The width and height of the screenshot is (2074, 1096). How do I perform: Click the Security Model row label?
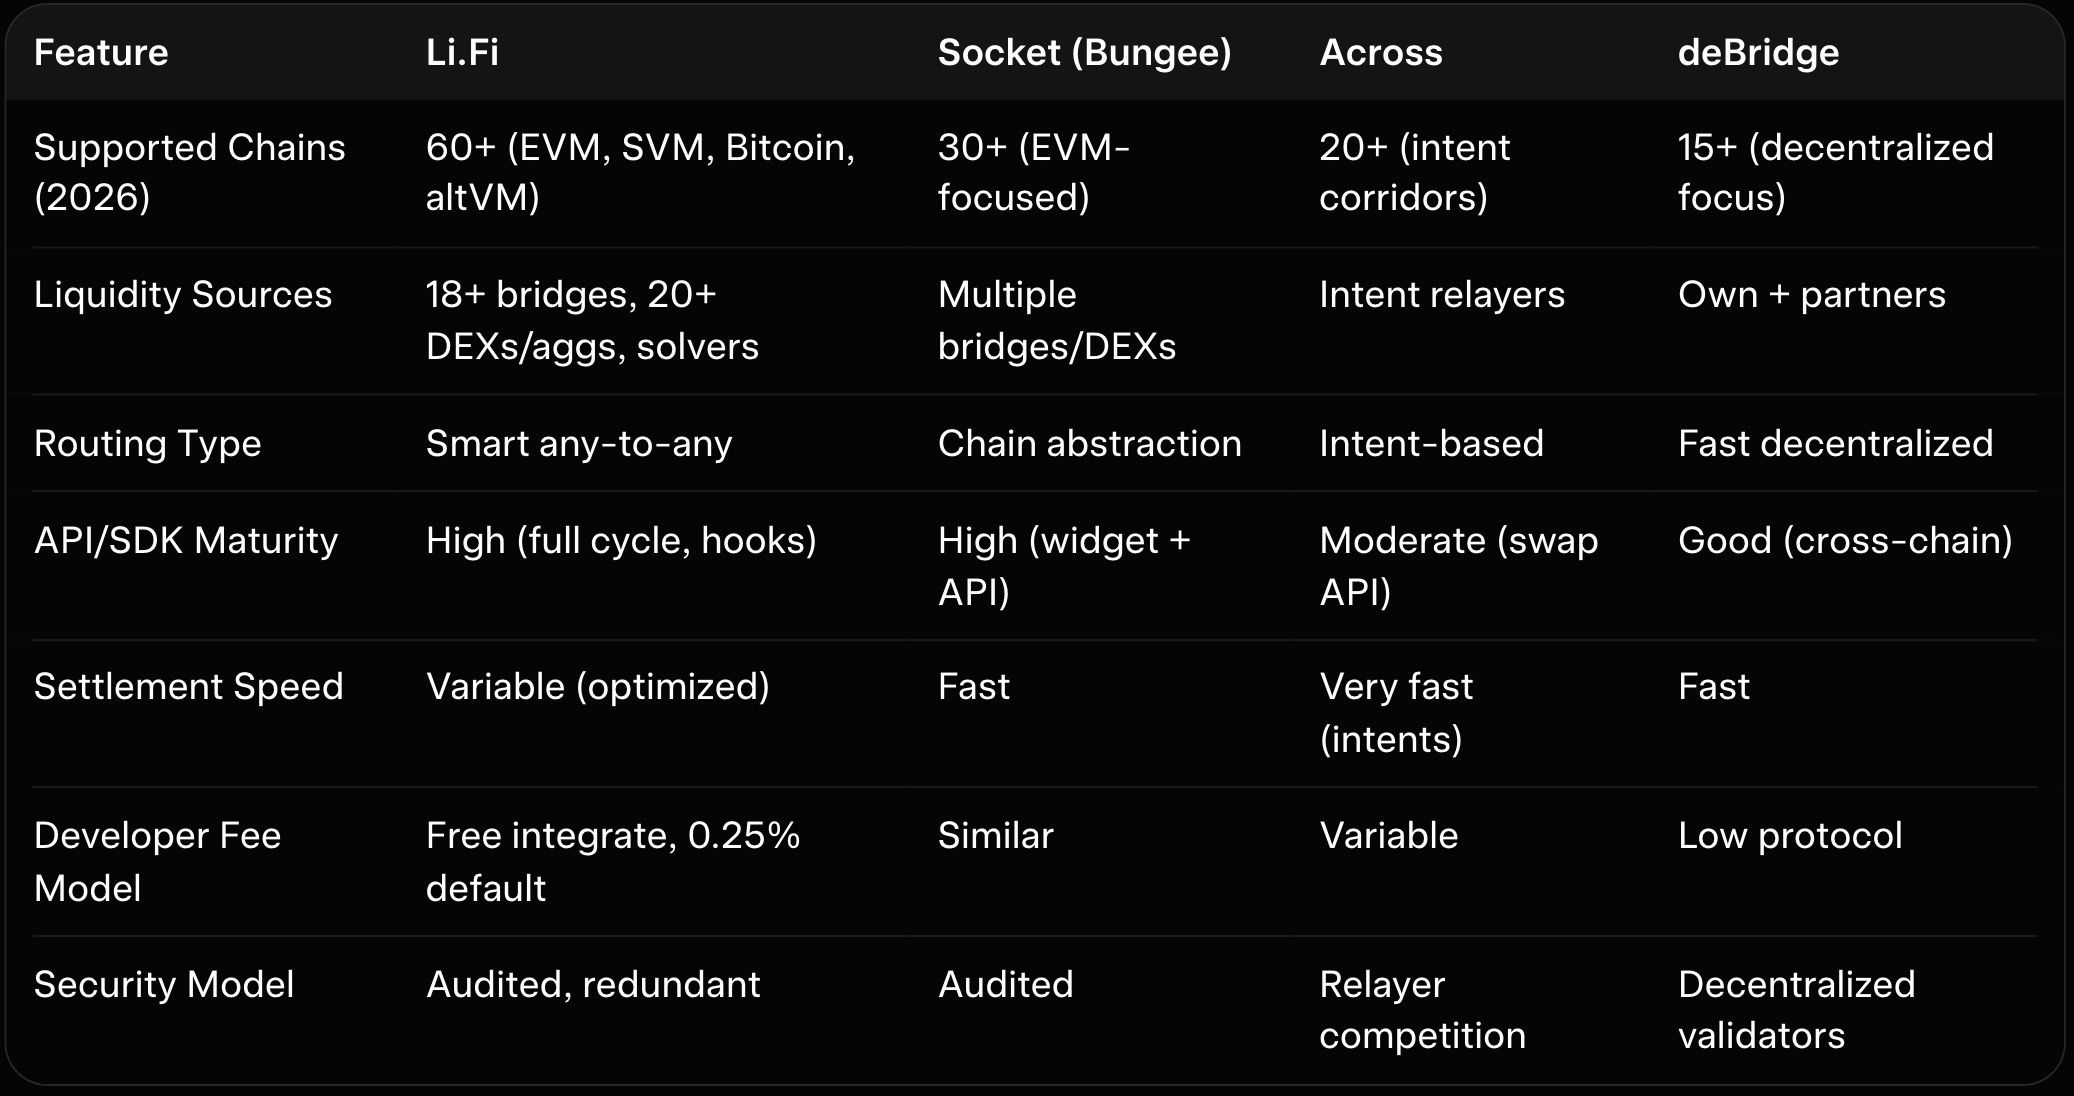point(164,985)
